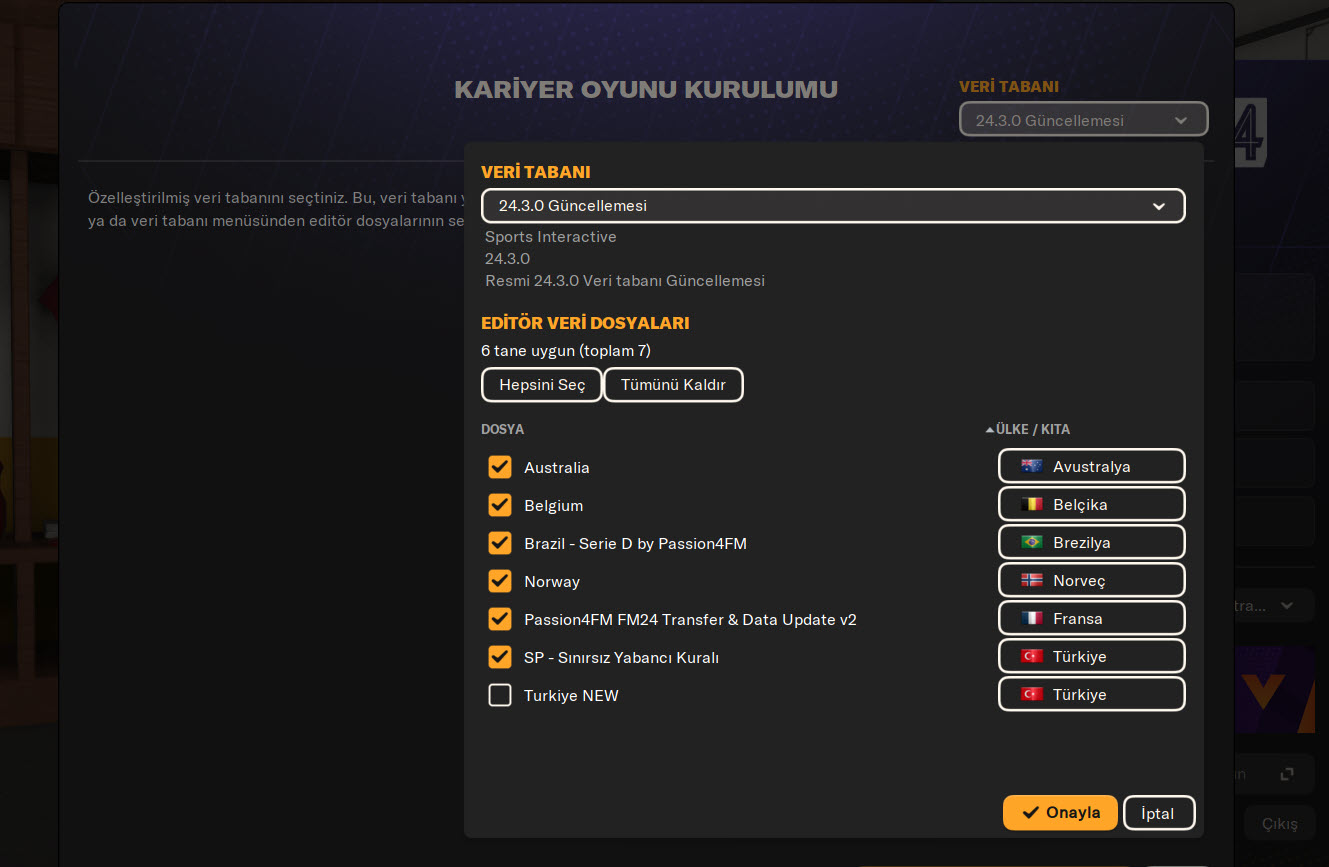
Task: Click the Tümünü Kaldır button
Action: pyautogui.click(x=673, y=385)
